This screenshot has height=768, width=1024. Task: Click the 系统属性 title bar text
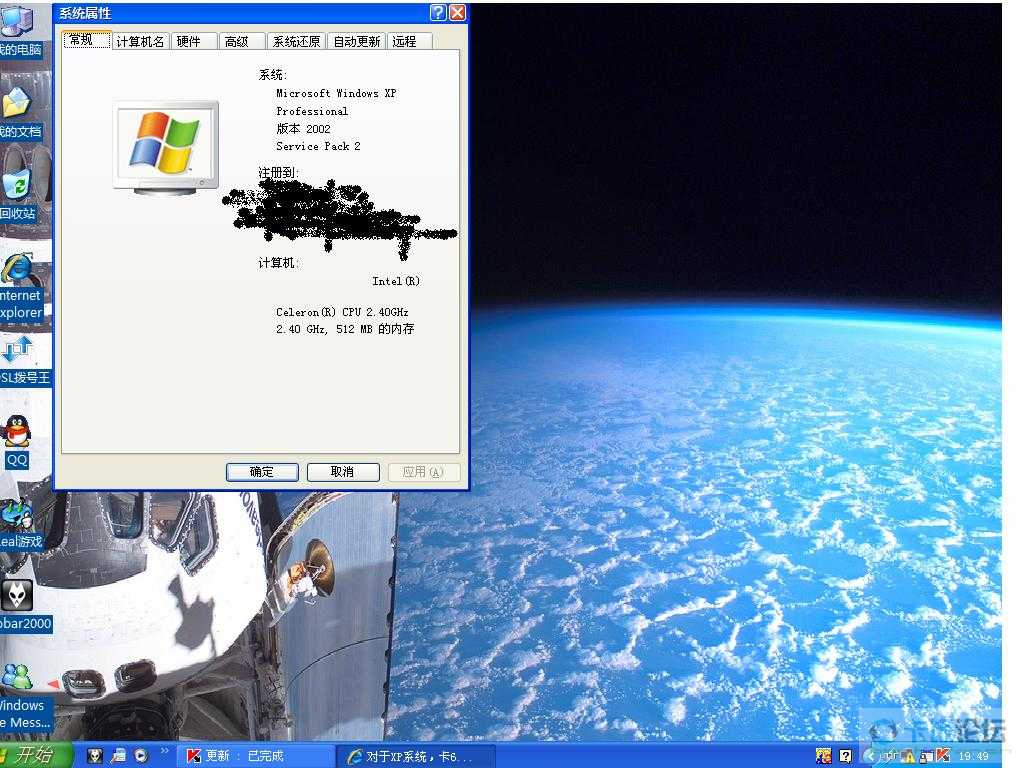85,13
